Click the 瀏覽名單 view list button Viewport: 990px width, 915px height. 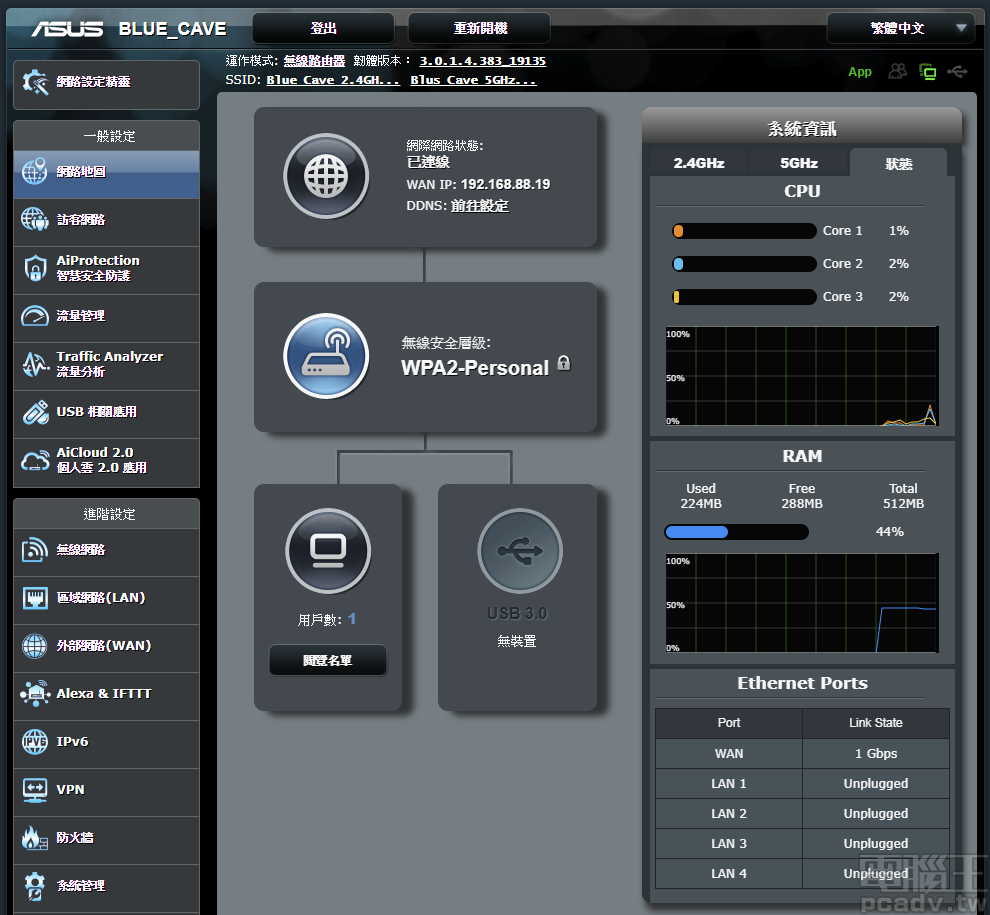point(327,661)
